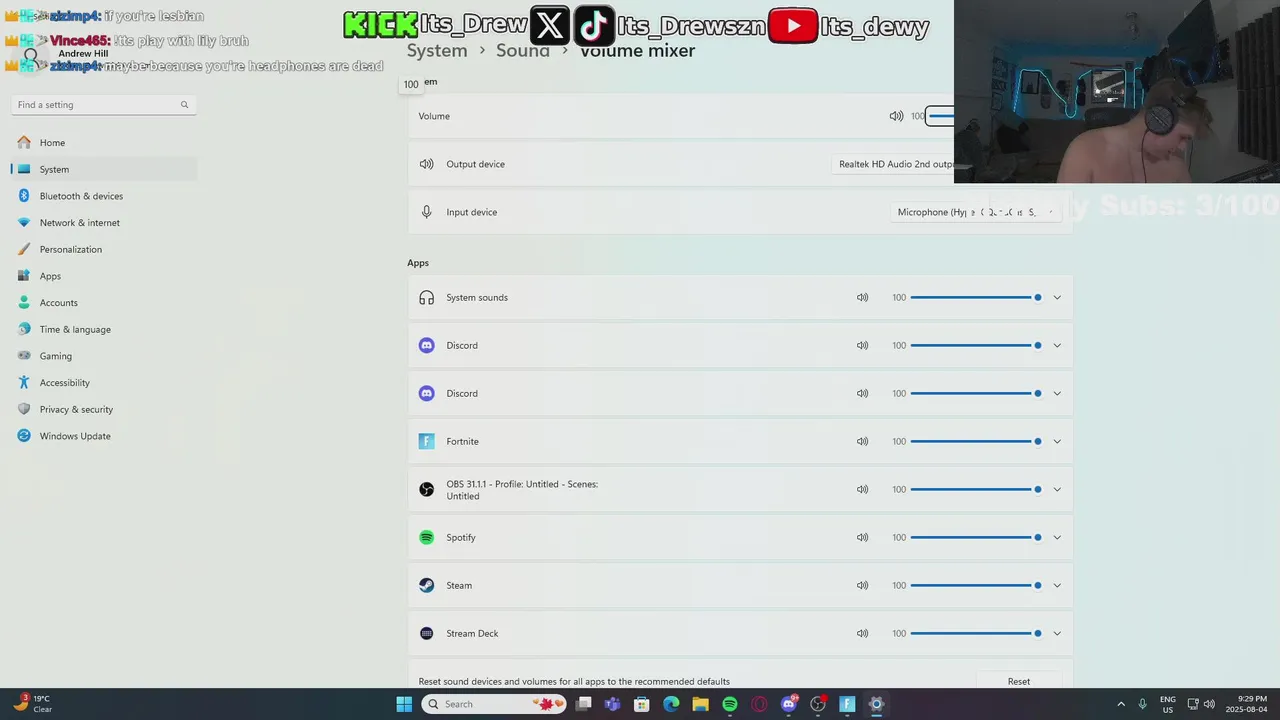The height and width of the screenshot is (720, 1280).
Task: Open Discord from the taskbar
Action: 789,704
